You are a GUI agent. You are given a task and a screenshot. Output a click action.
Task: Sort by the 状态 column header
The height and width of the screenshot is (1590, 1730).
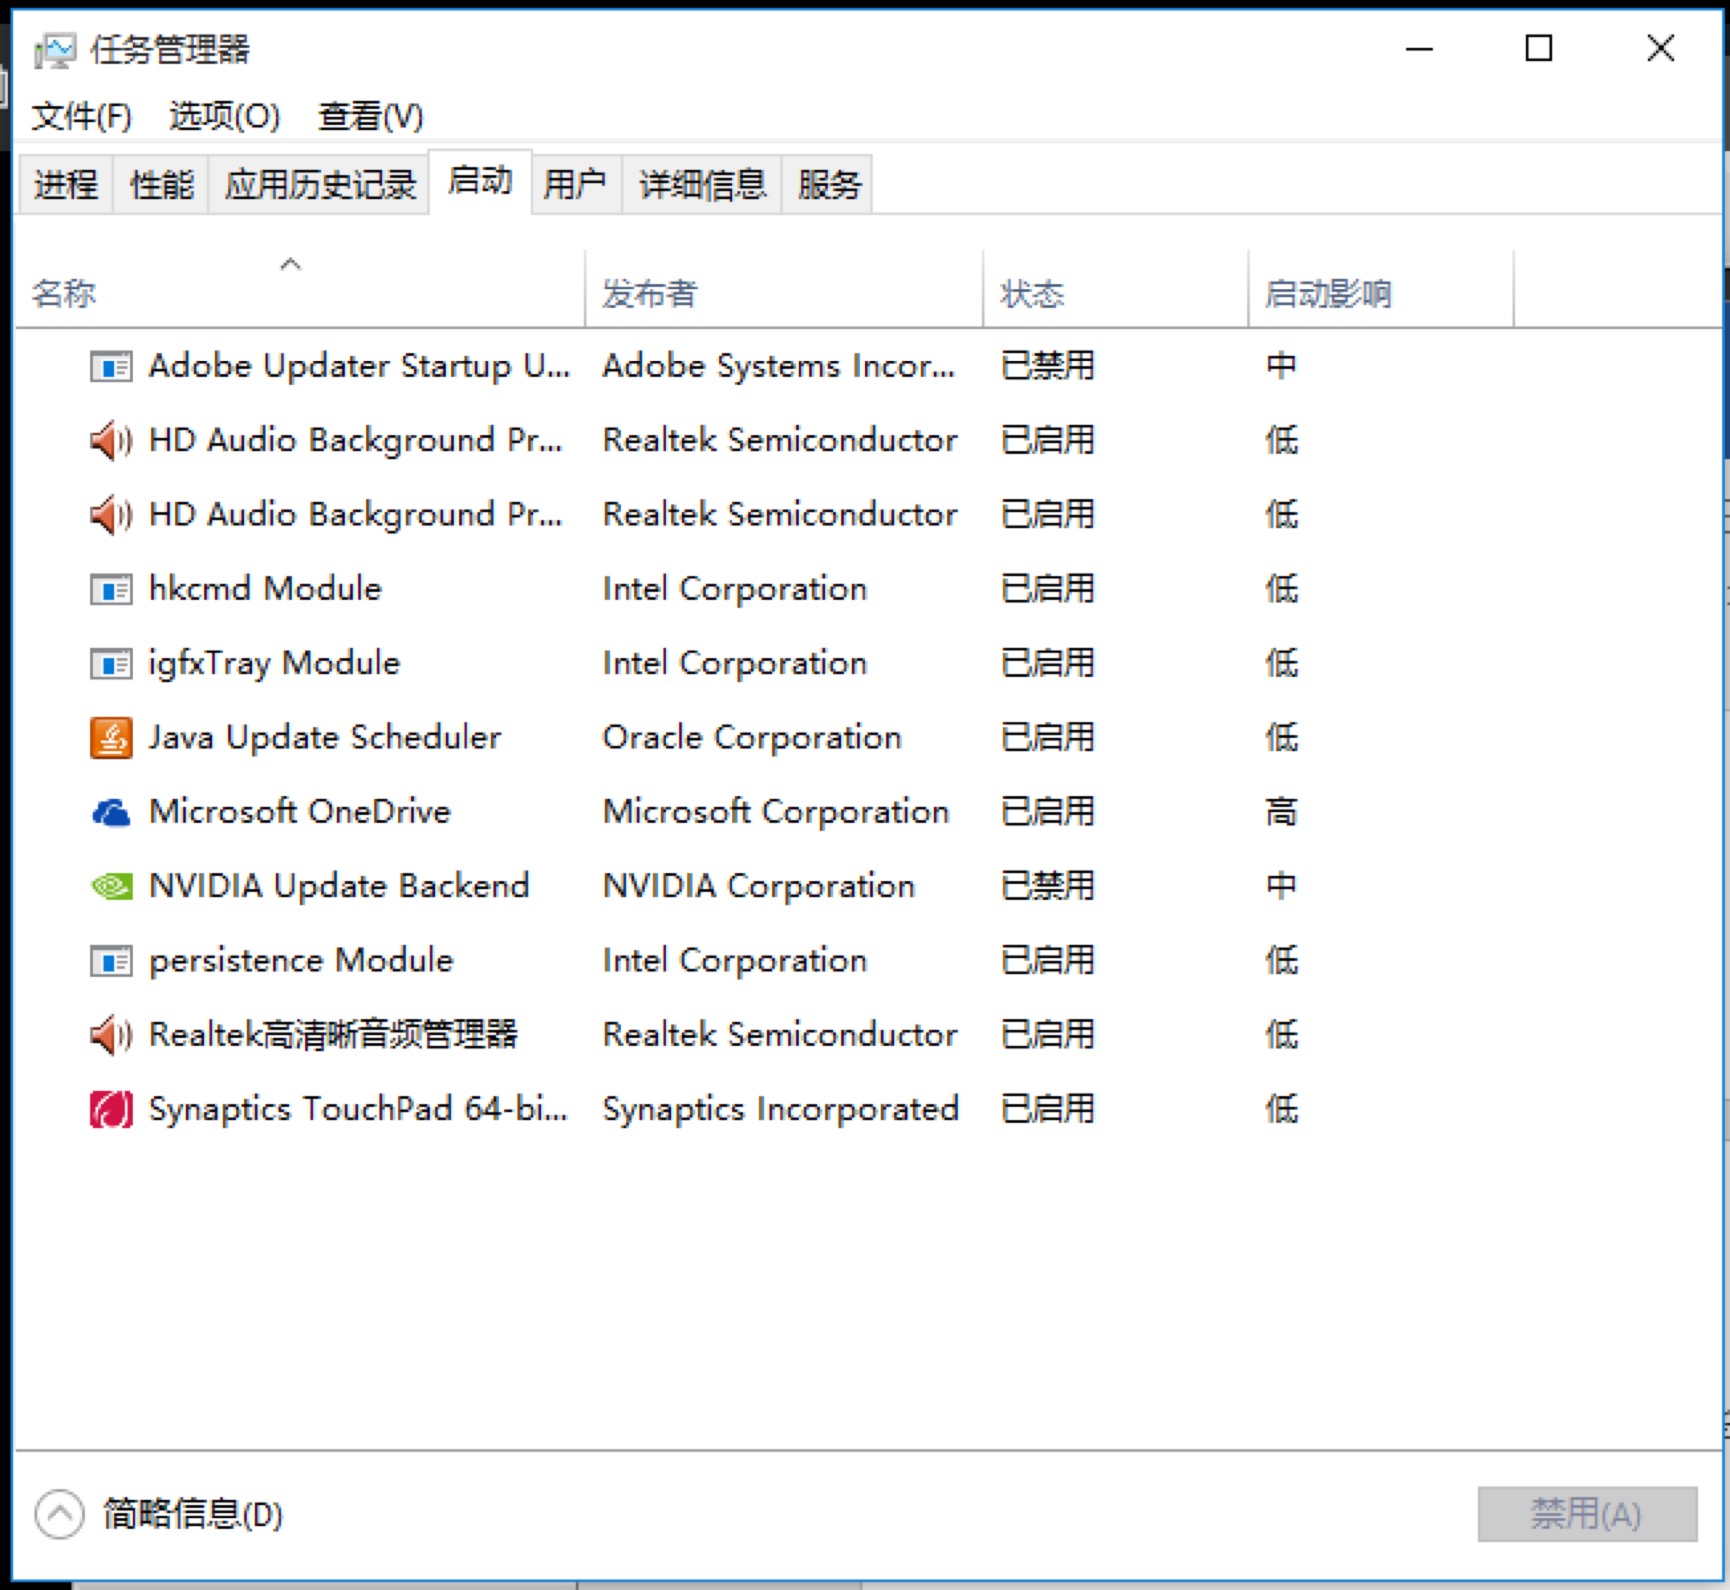pos(1116,290)
